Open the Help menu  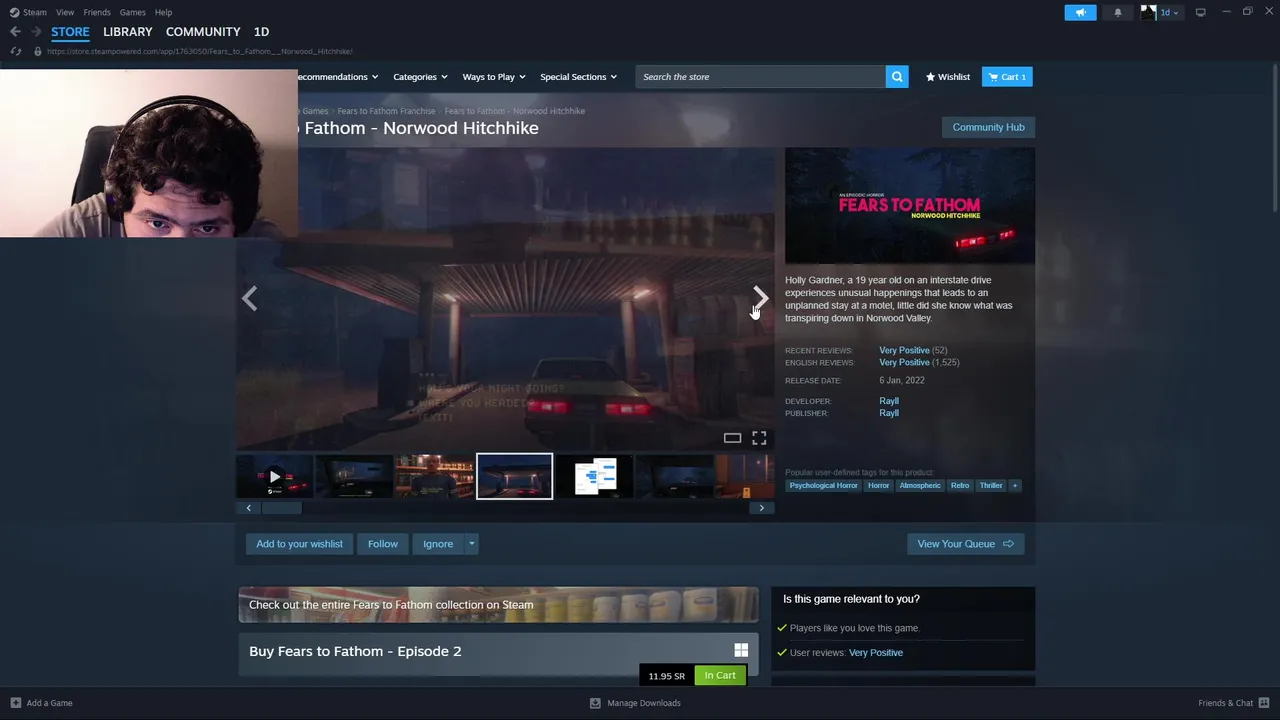pos(163,12)
